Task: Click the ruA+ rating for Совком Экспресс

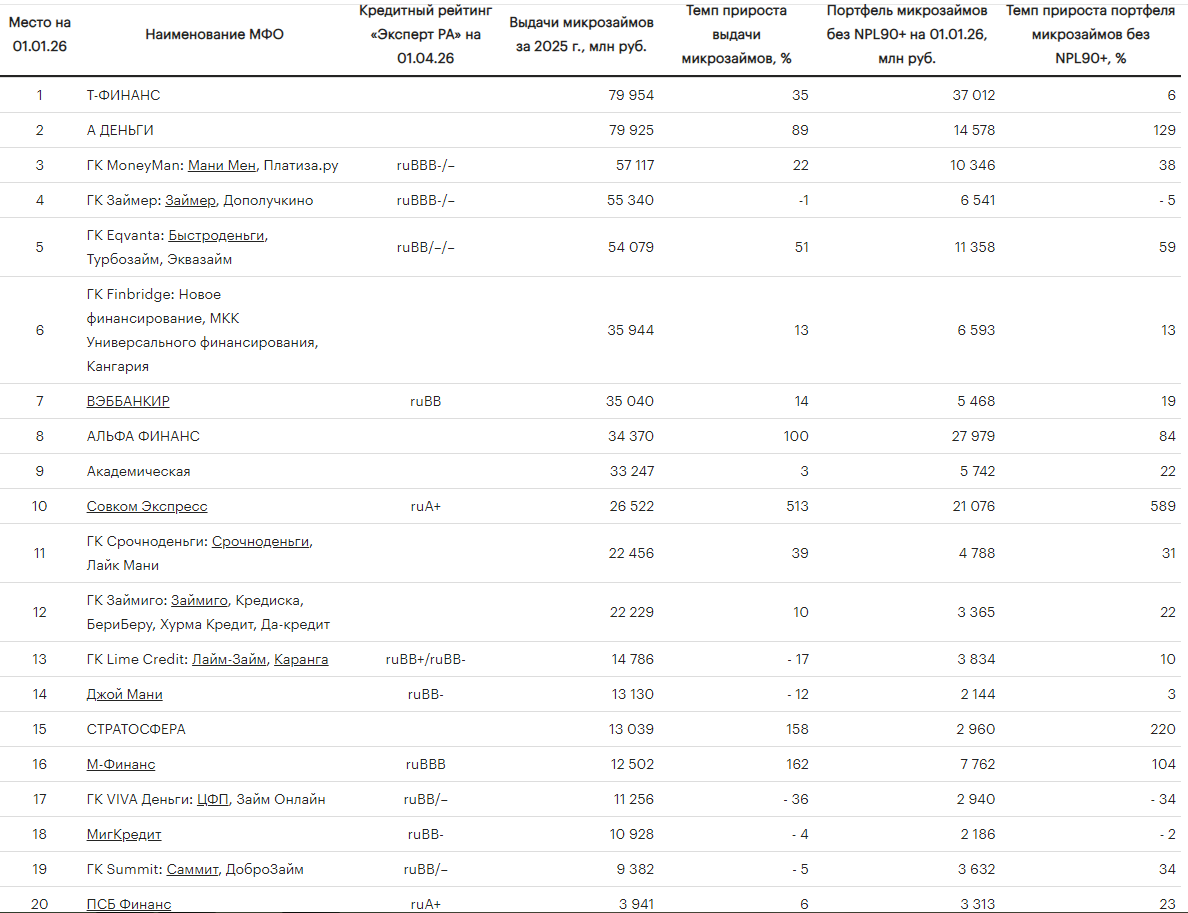Action: (426, 507)
